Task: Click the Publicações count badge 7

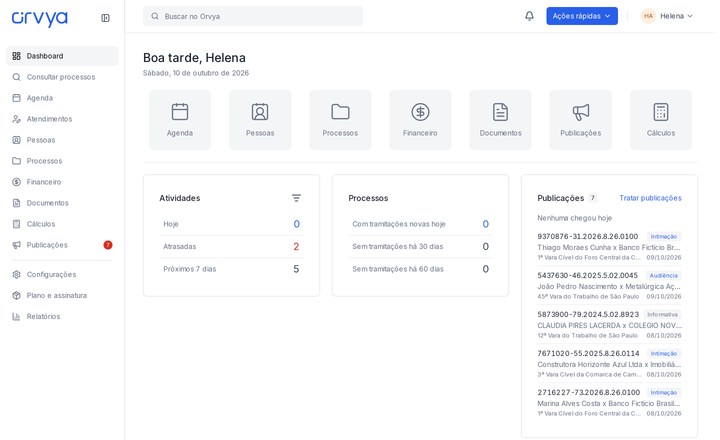Action: pos(593,198)
